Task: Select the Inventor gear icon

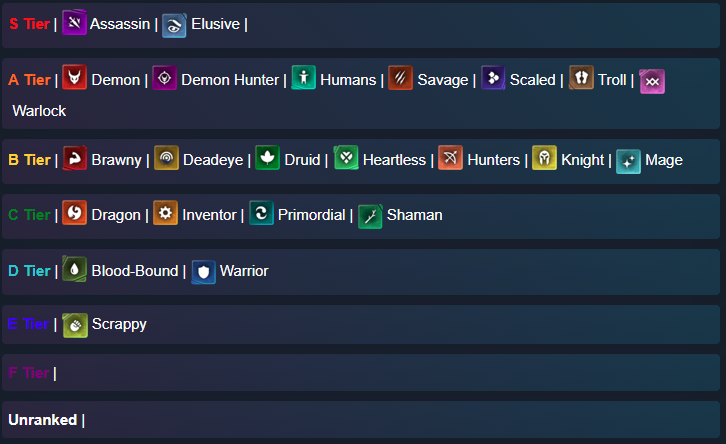Action: [166, 214]
